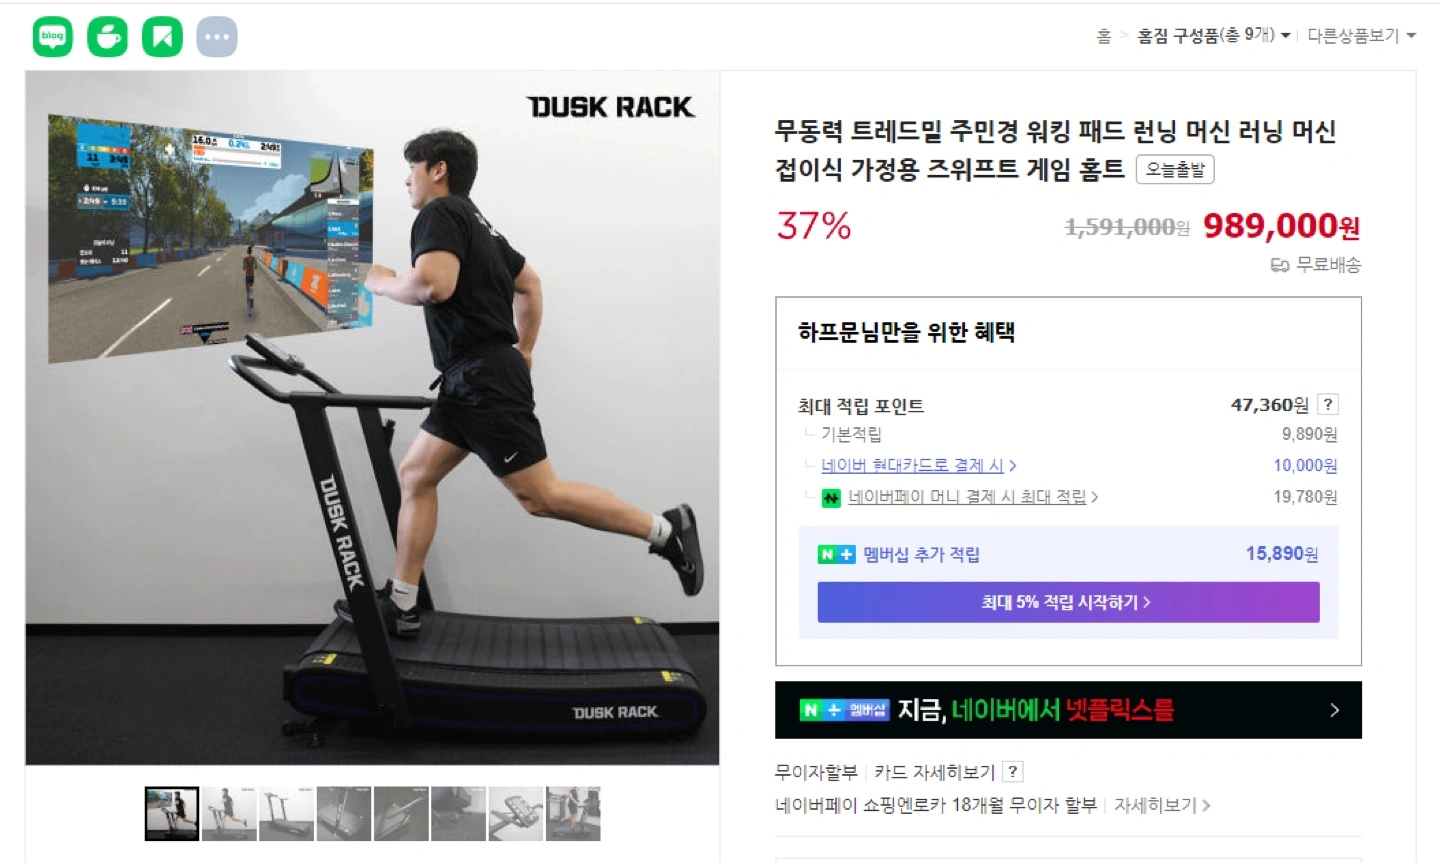Select the fourth product thumbnail
1440x863 pixels.
[344, 813]
